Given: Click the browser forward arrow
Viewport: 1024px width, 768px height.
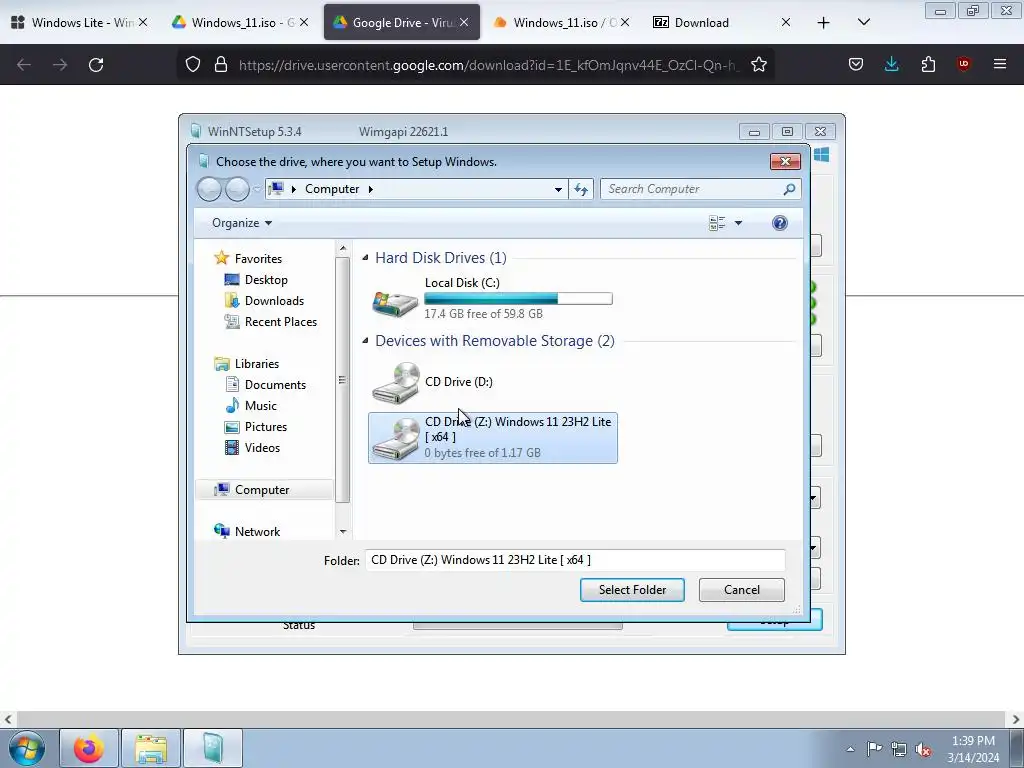Looking at the screenshot, I should click(x=60, y=64).
